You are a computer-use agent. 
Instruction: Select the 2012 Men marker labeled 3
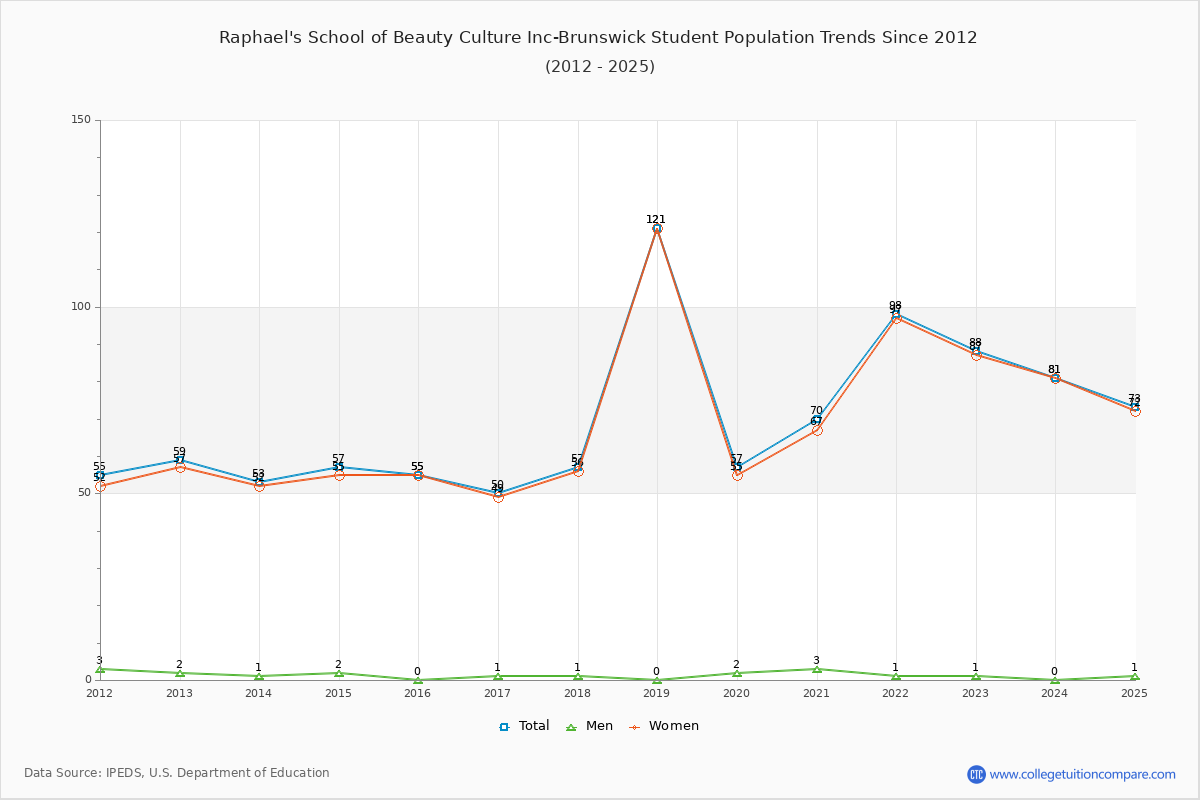coord(100,669)
